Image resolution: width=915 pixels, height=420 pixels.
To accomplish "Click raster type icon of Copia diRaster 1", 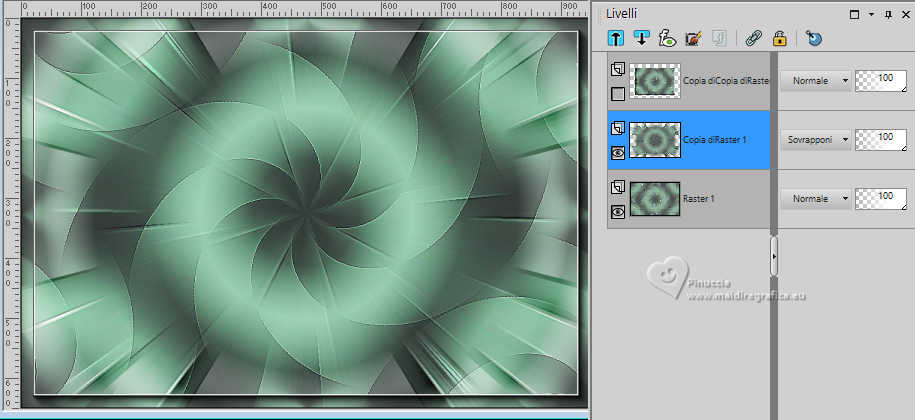I will pyautogui.click(x=618, y=128).
